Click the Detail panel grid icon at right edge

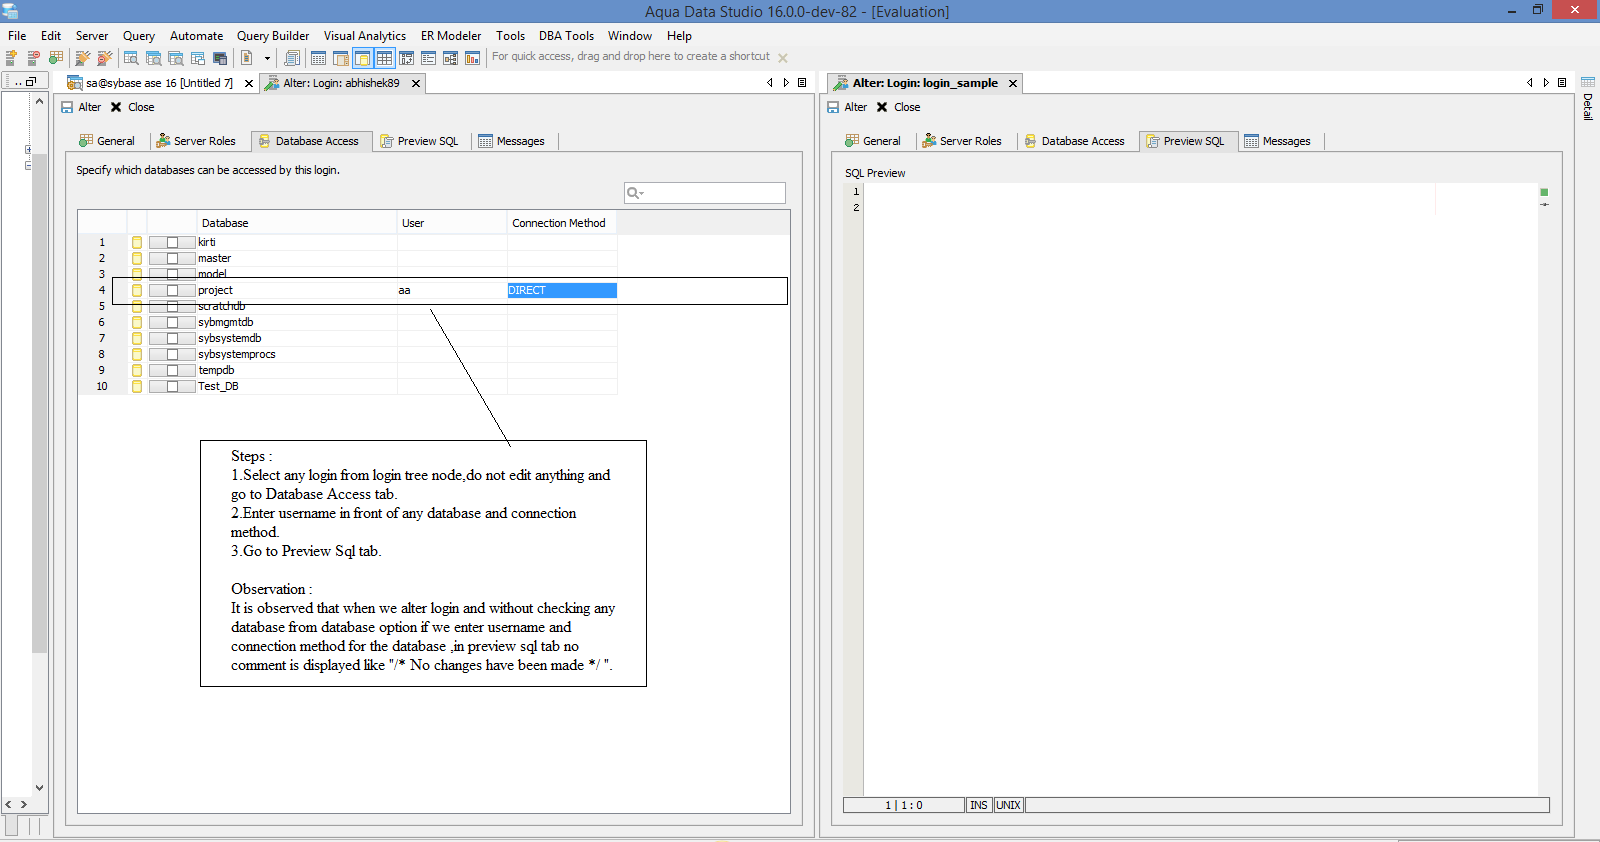pyautogui.click(x=1587, y=83)
